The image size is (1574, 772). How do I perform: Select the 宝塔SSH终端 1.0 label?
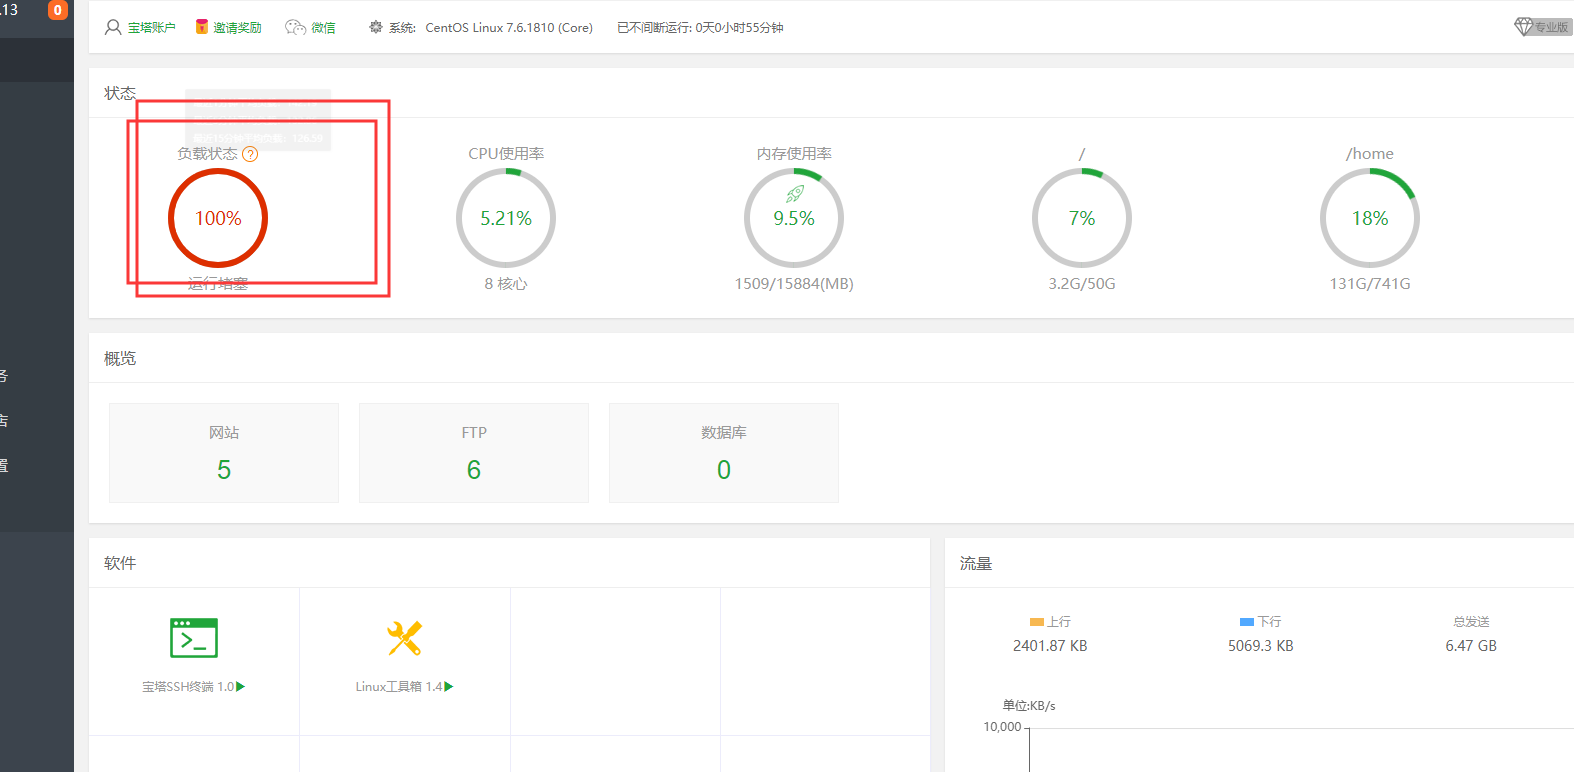coord(188,687)
